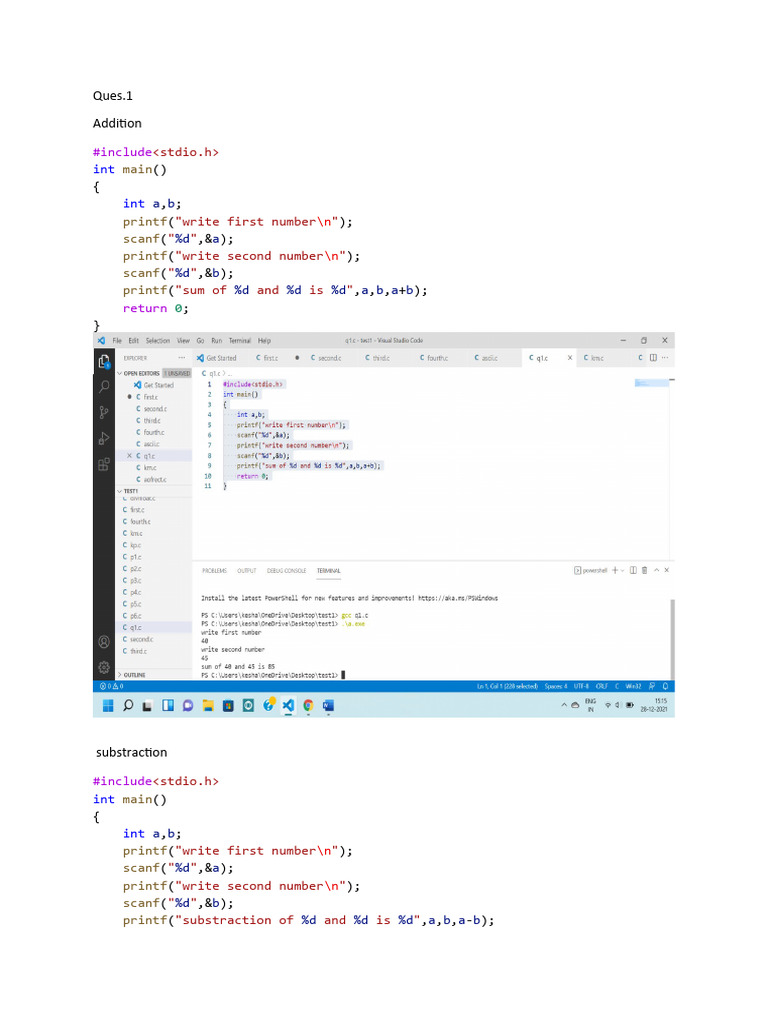Open the Accounts icon in activity bar
The height and width of the screenshot is (1024, 768).
(104, 641)
